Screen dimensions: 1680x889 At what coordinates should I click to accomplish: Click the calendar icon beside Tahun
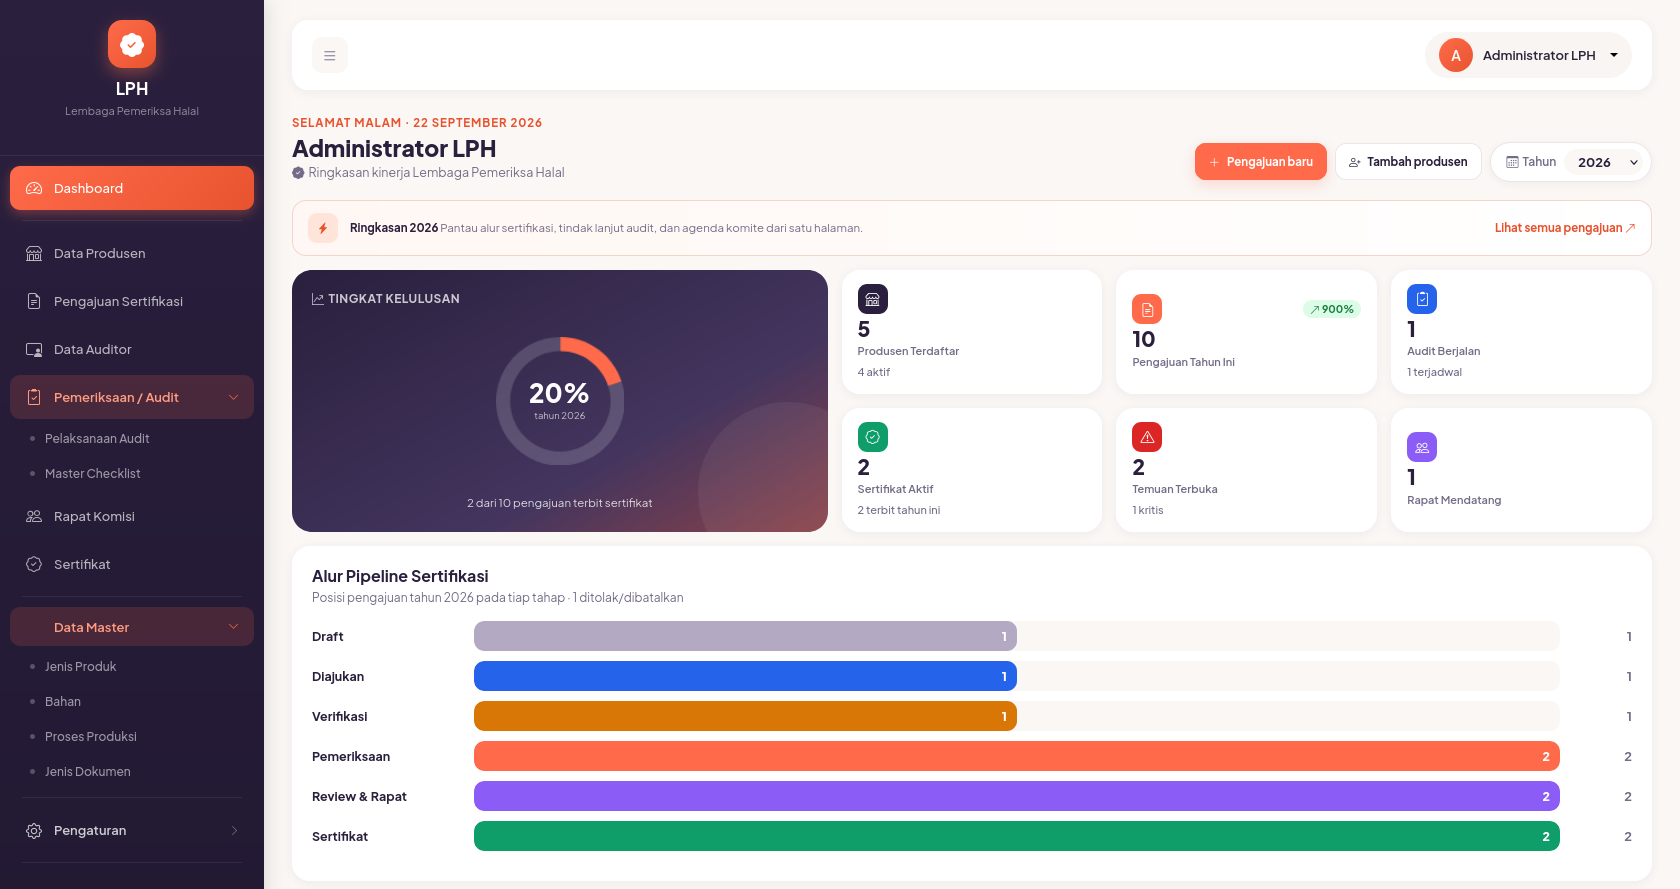[1513, 162]
